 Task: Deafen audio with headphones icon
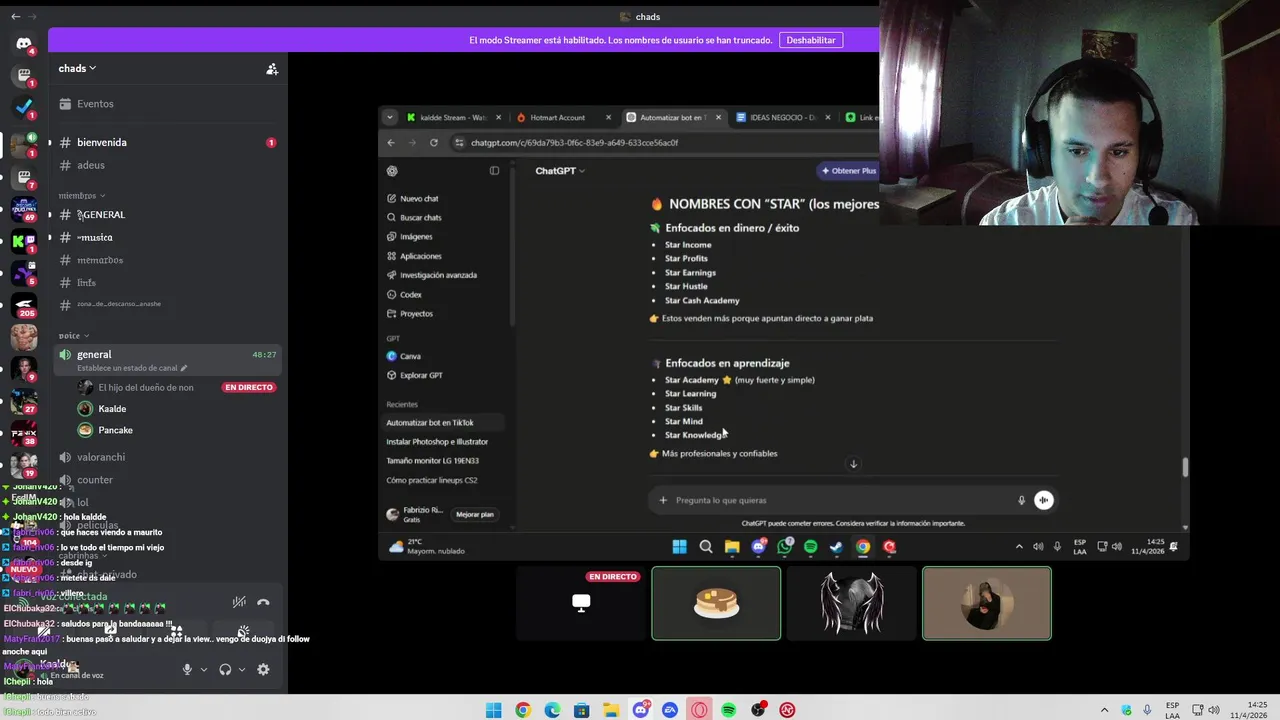click(x=225, y=669)
